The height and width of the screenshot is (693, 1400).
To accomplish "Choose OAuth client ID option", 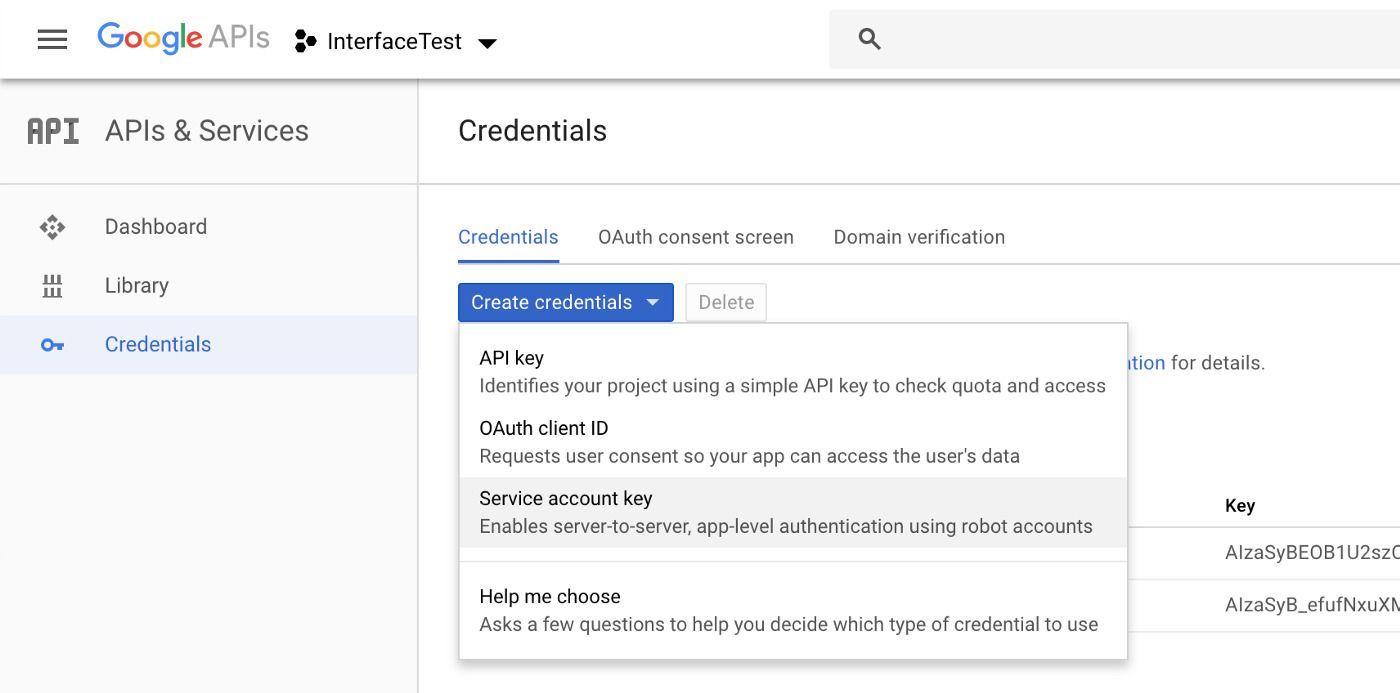I will click(793, 442).
